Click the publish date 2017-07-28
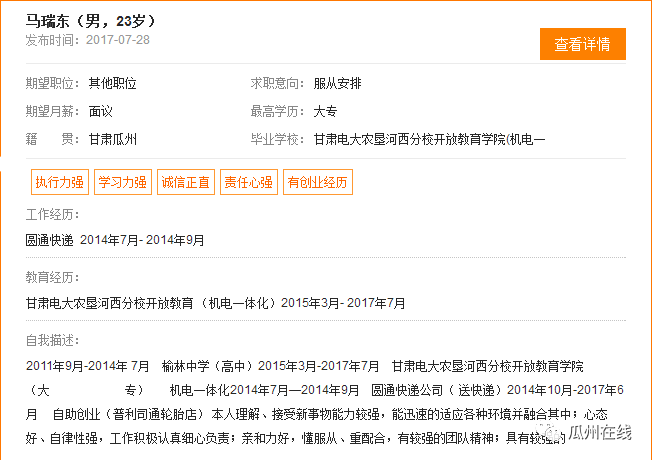 click(x=118, y=40)
